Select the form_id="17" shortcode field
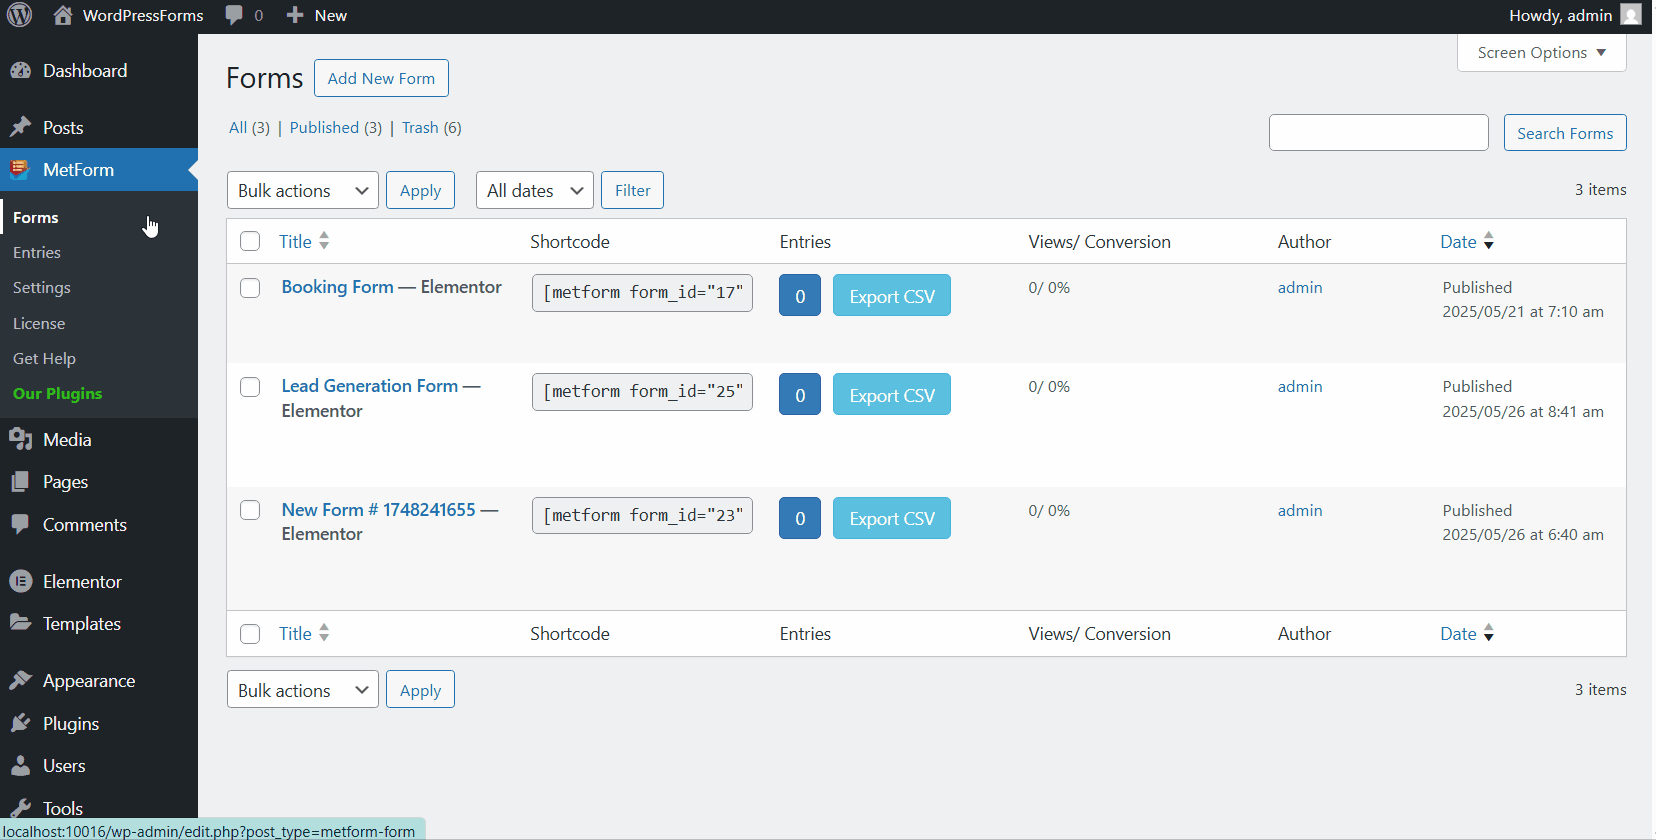The image size is (1656, 840). click(x=642, y=292)
